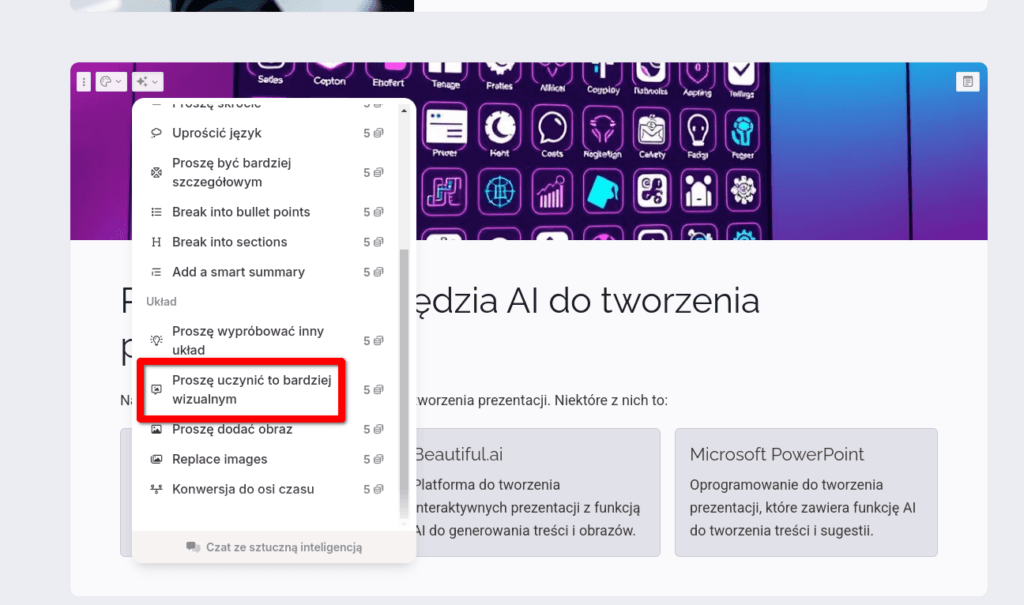Select 'Break into bullet points'
The height and width of the screenshot is (605, 1024).
(x=266, y=212)
